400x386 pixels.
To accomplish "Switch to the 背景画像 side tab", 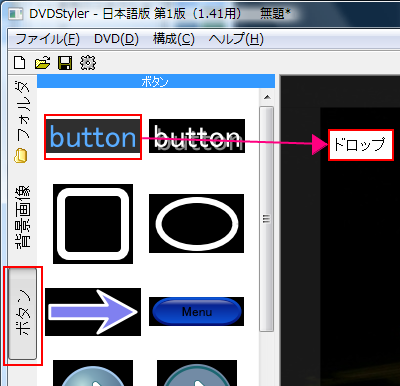I will [22, 217].
